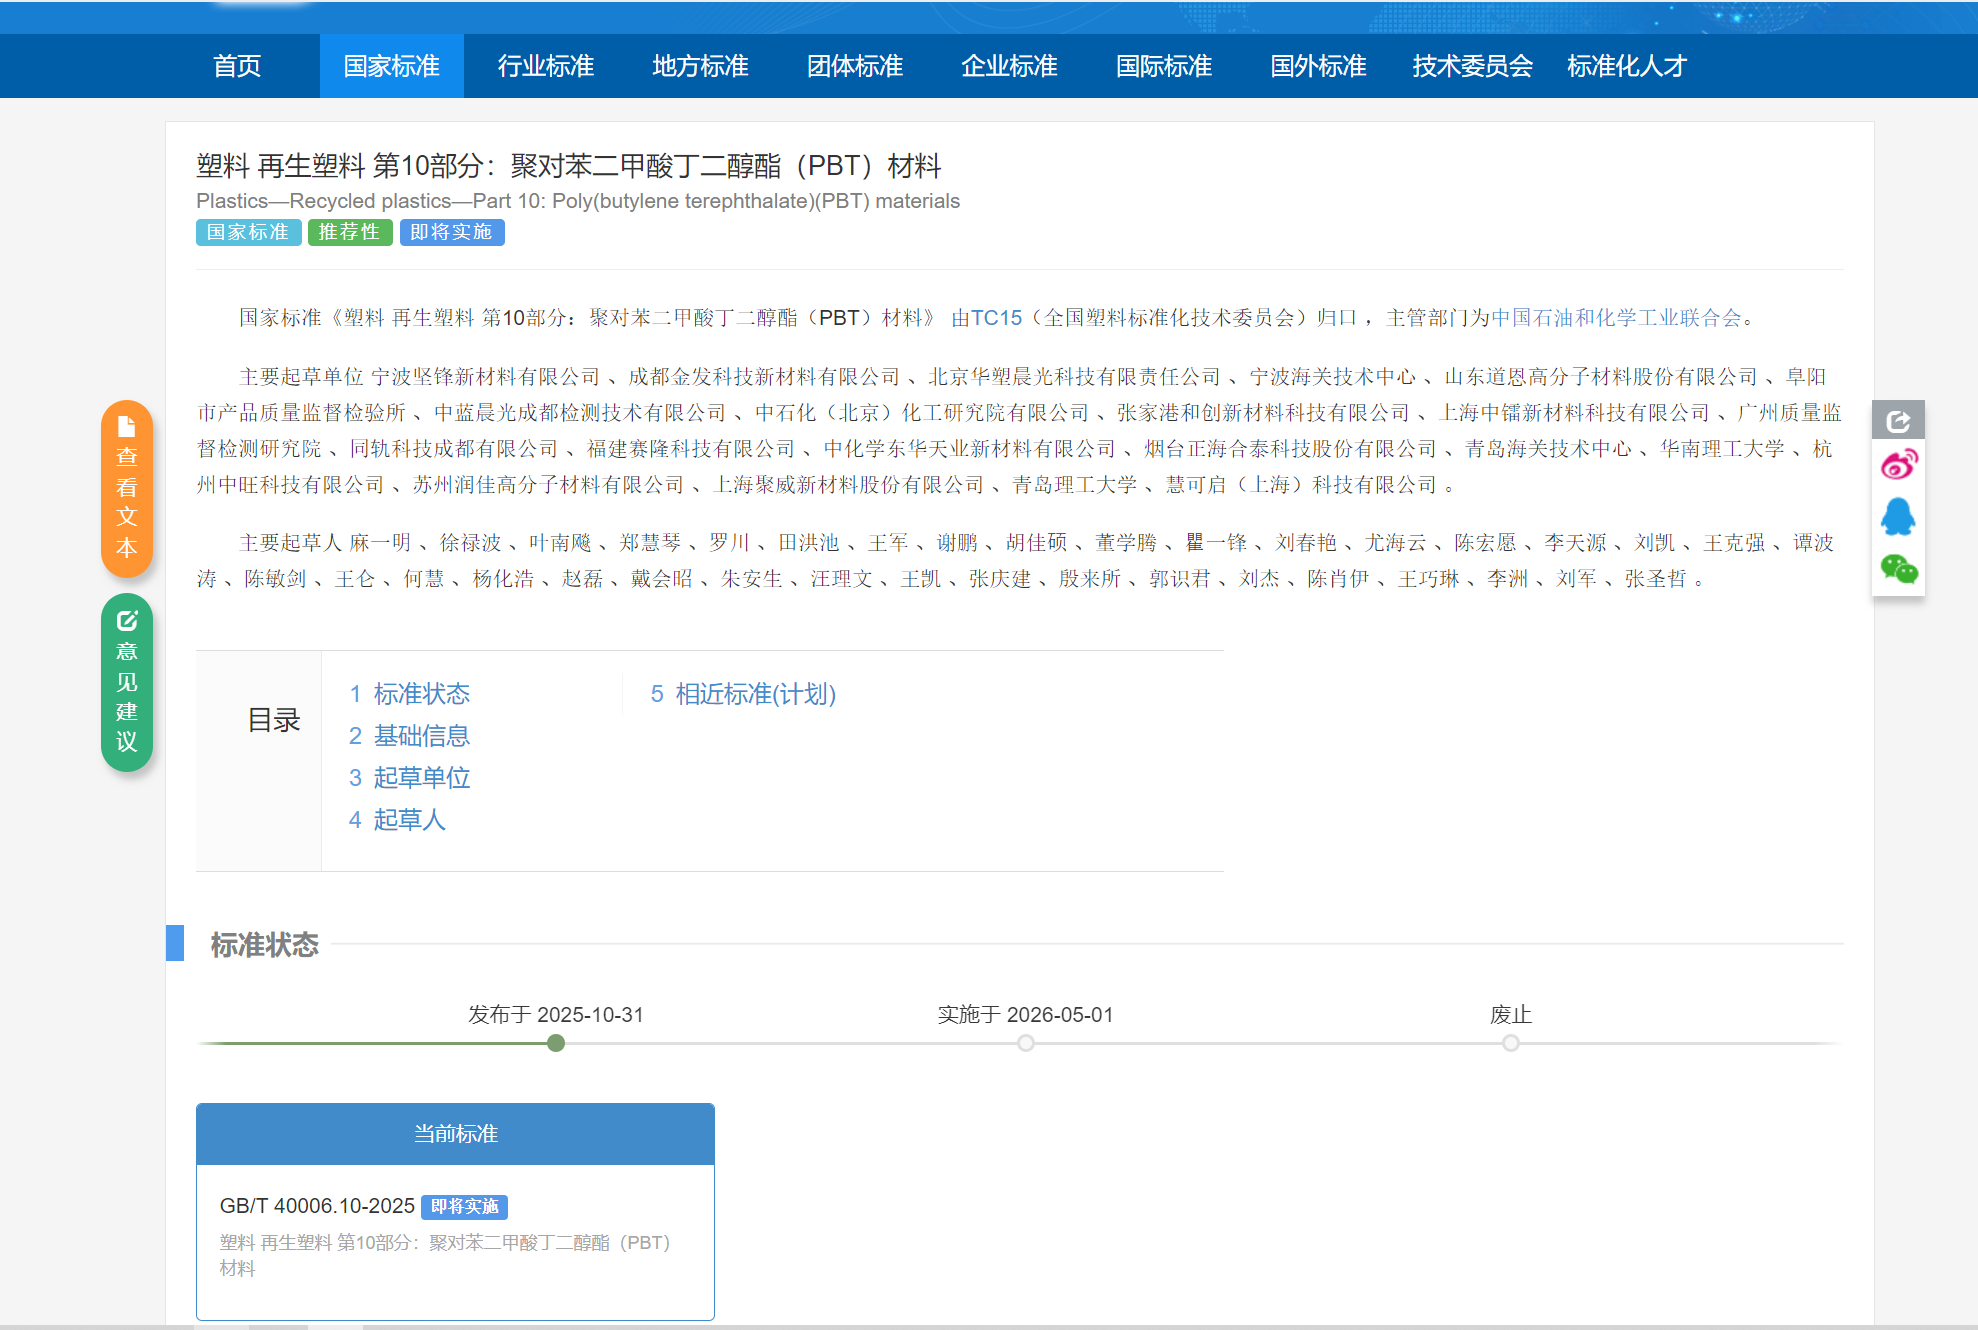The image size is (1978, 1330).
Task: Open 中国石油和化学工业联合会 link
Action: pyautogui.click(x=1616, y=318)
